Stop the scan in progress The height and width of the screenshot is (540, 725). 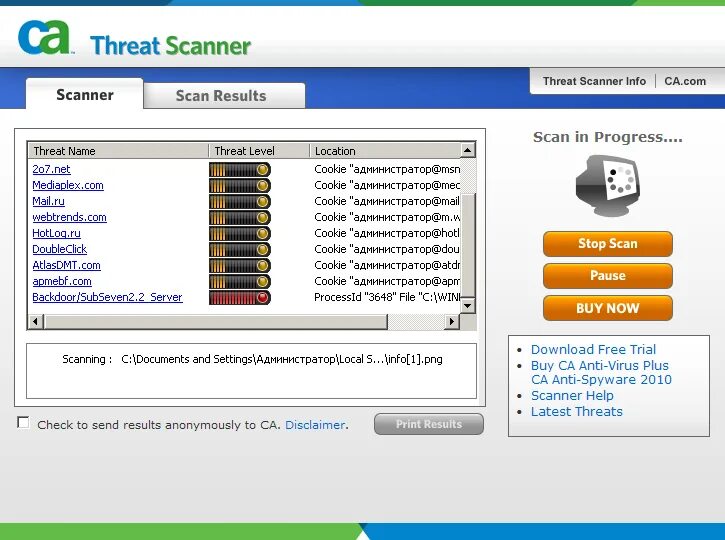[608, 244]
